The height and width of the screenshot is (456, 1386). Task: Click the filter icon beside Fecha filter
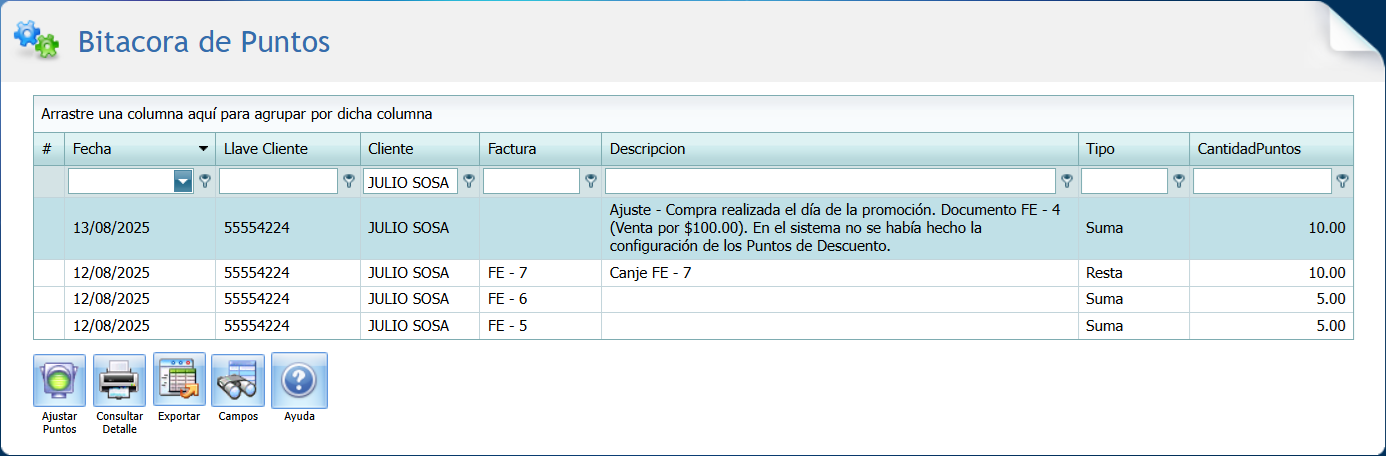coord(205,181)
